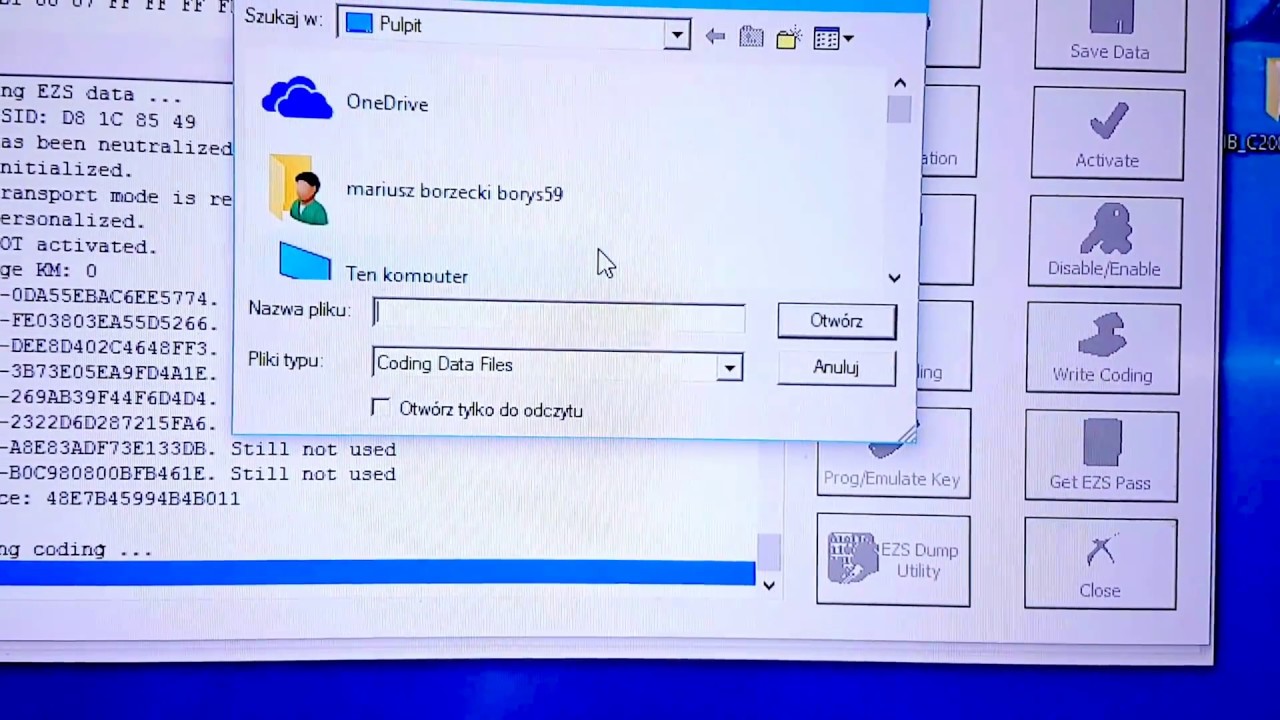Click the file list scroll down arrow
The width and height of the screenshot is (1280, 720).
pos(894,278)
